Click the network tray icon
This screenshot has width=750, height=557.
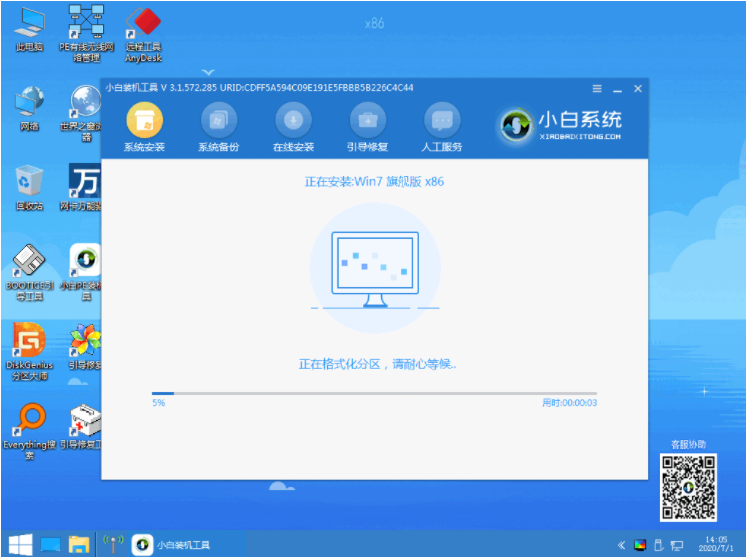(677, 545)
